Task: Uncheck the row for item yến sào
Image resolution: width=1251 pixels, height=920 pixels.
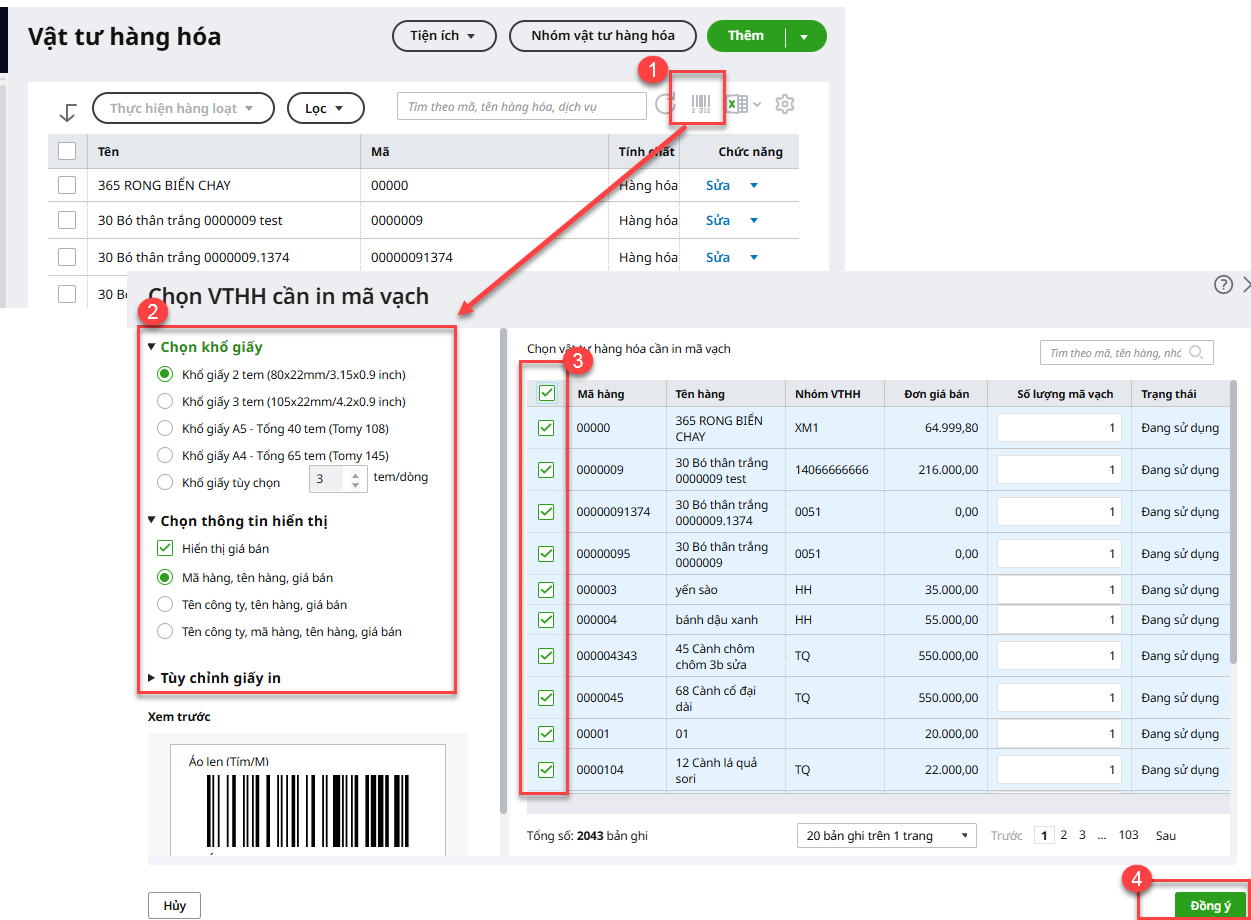Action: 546,590
